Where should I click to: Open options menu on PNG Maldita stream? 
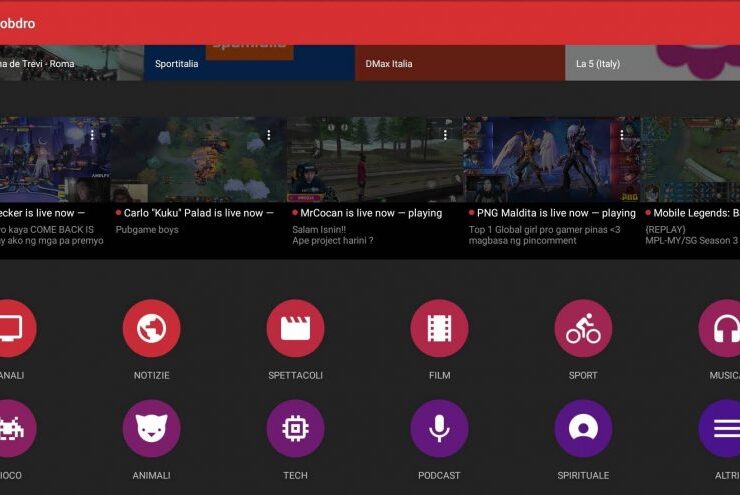click(622, 135)
